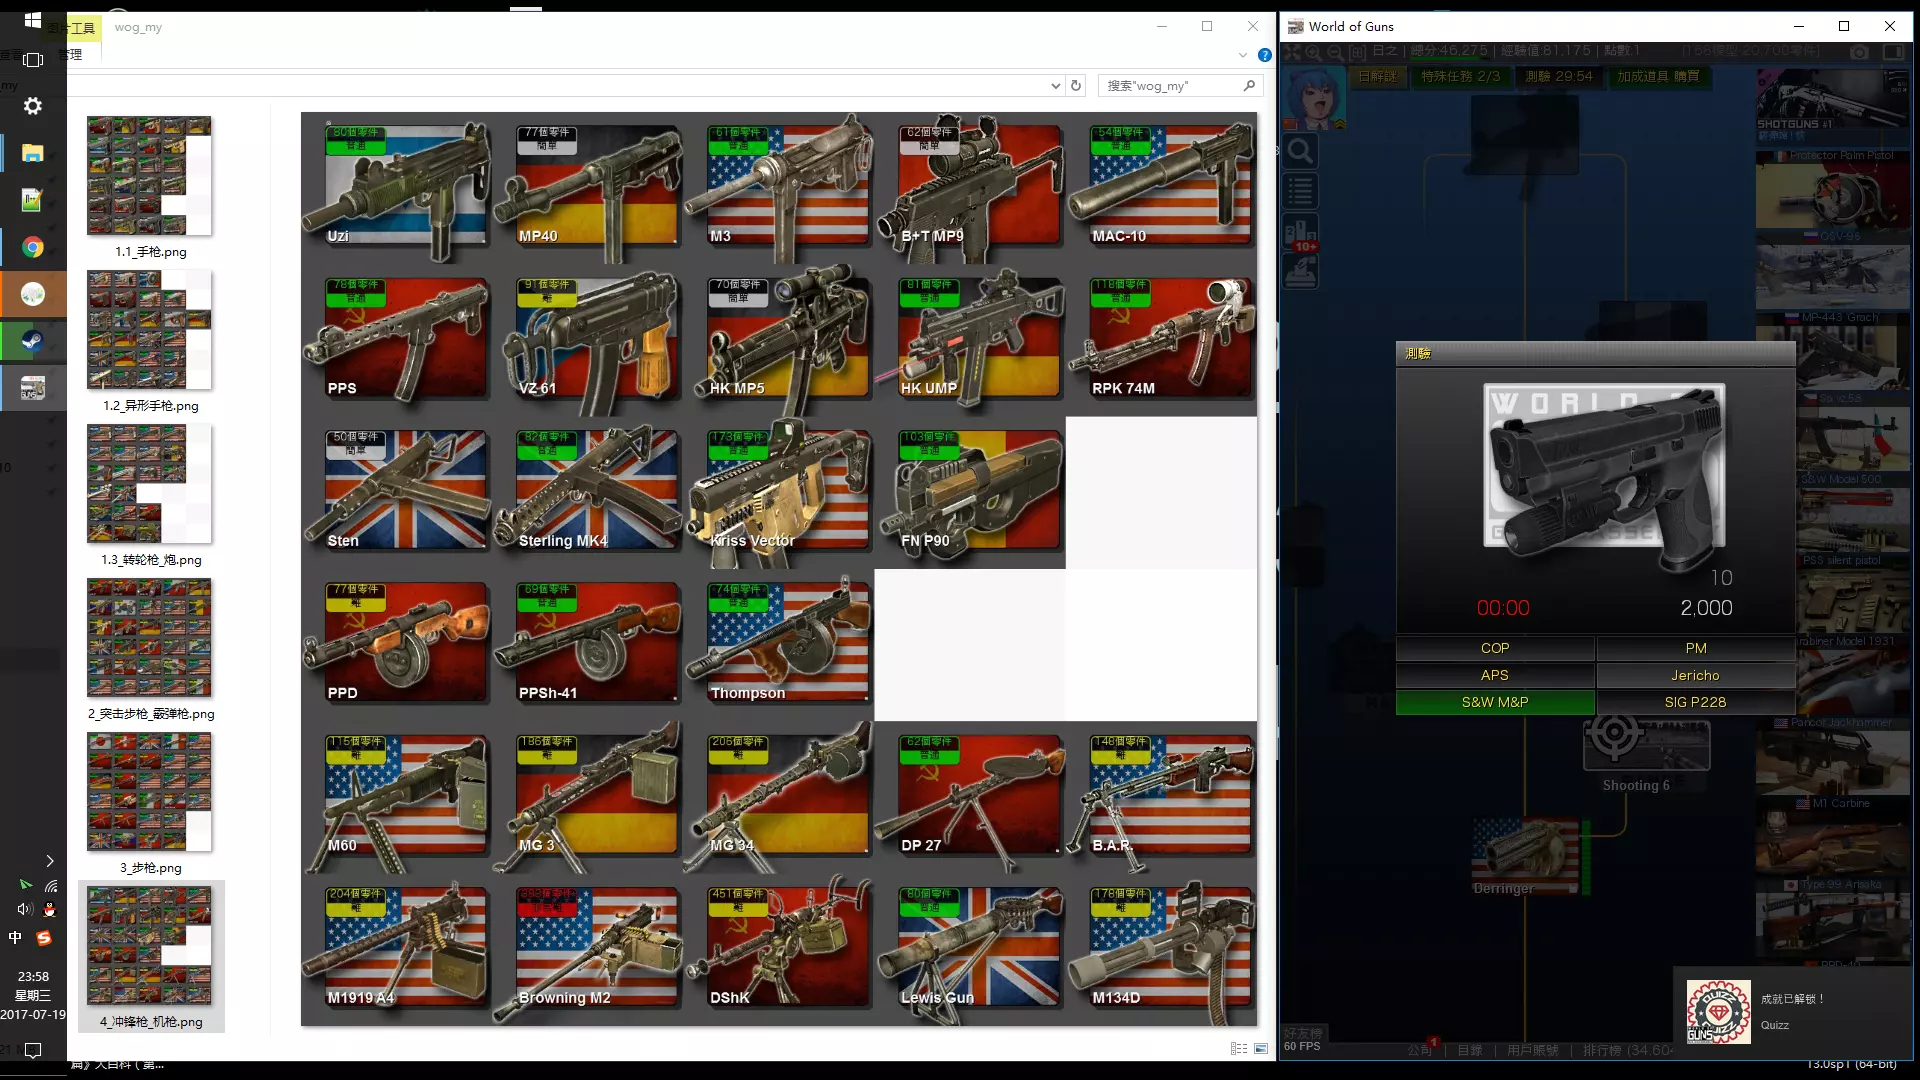The width and height of the screenshot is (1920, 1080).
Task: Click the refresh button beside address bar
Action: pos(1076,86)
